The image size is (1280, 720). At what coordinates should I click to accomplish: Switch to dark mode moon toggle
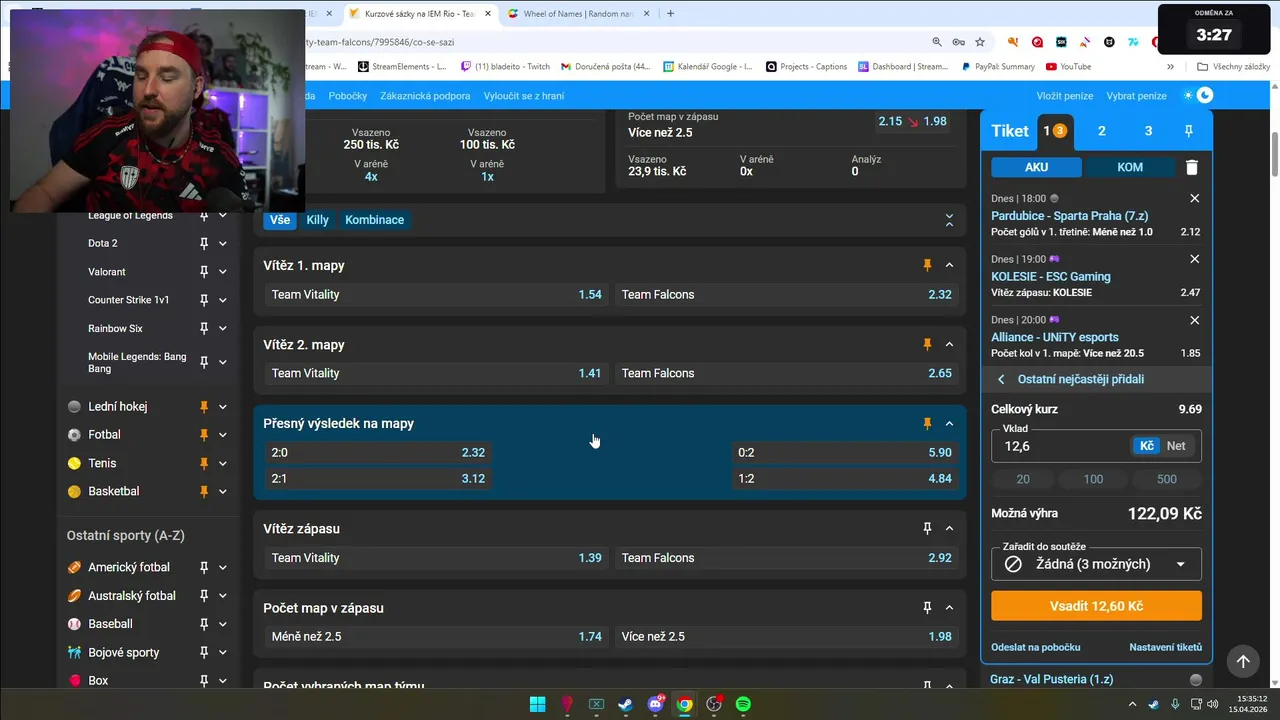[x=1205, y=96]
